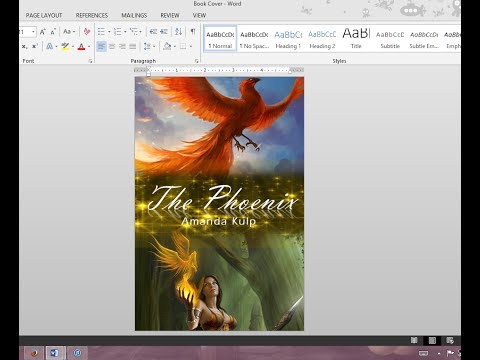Open the Change Case Aa dropdown
The width and height of the screenshot is (480, 360).
(69, 32)
